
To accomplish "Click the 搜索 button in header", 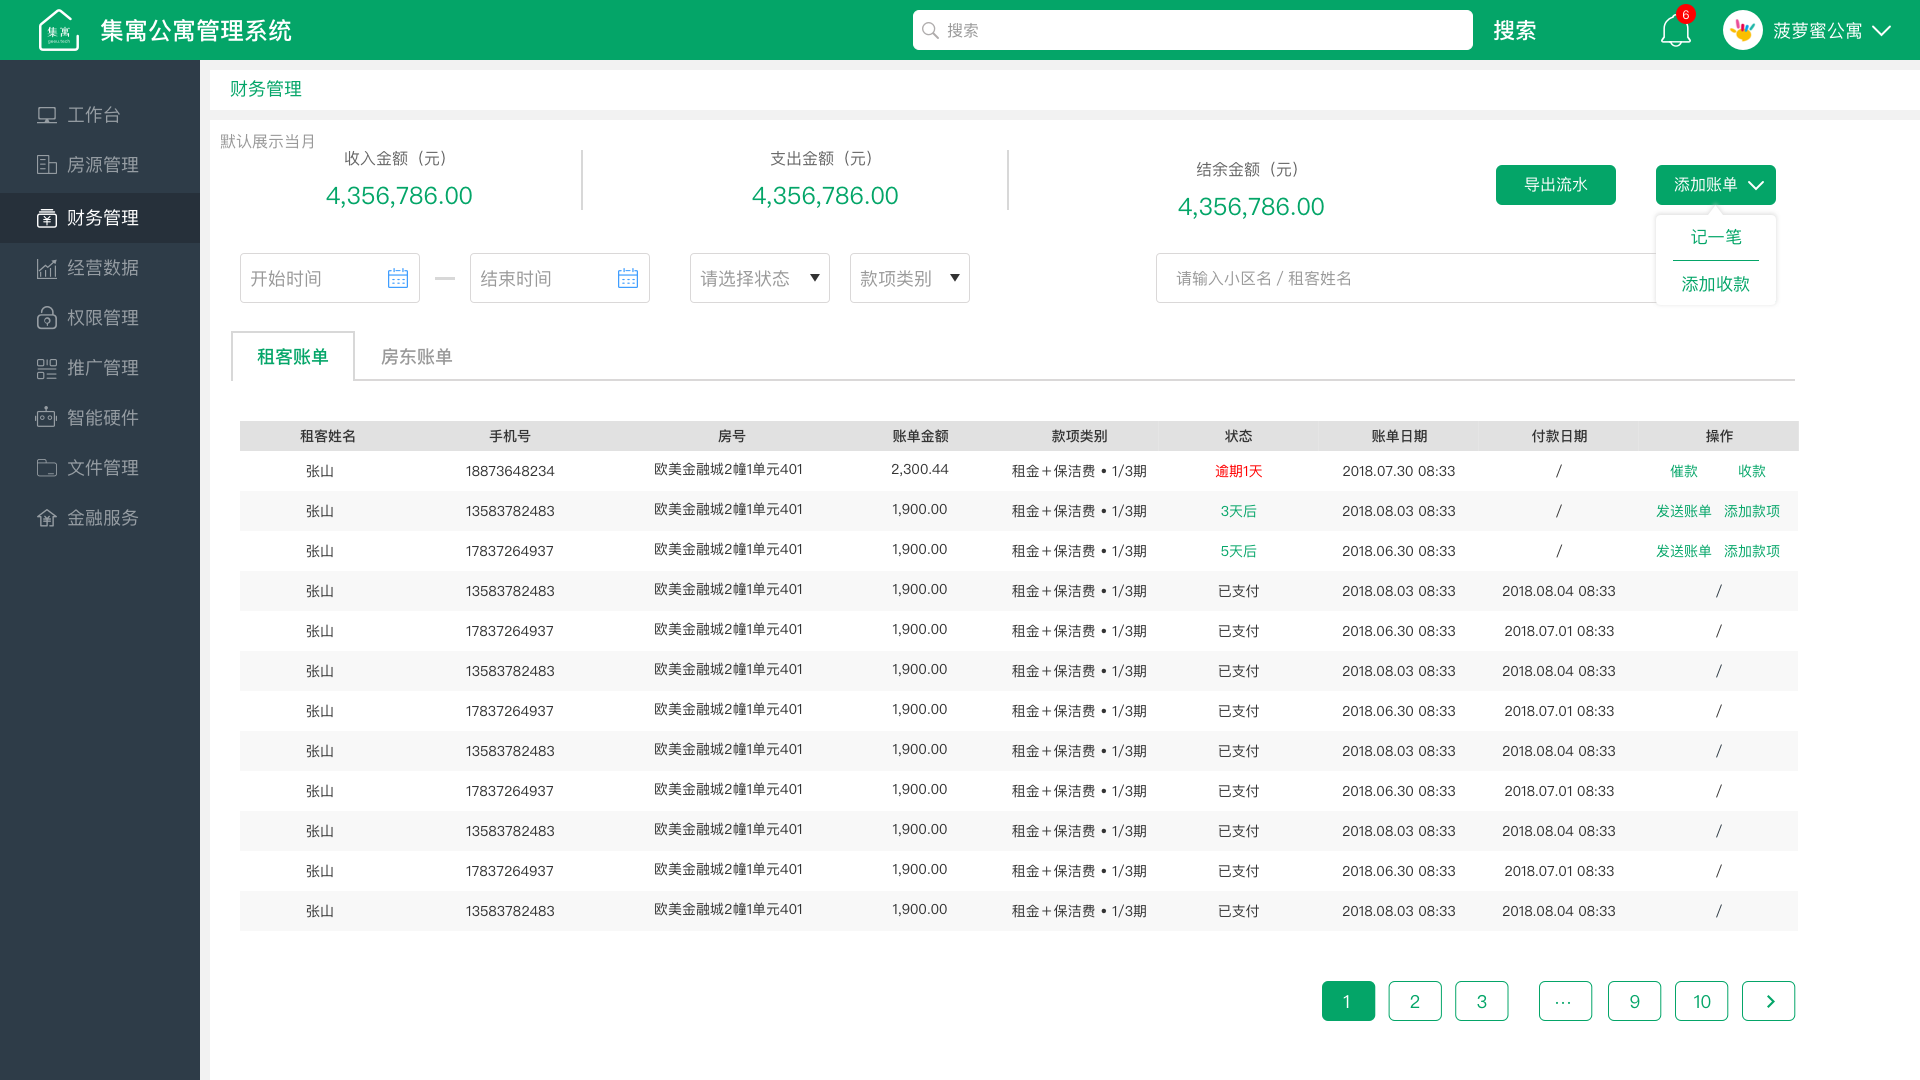I will pos(1515,31).
